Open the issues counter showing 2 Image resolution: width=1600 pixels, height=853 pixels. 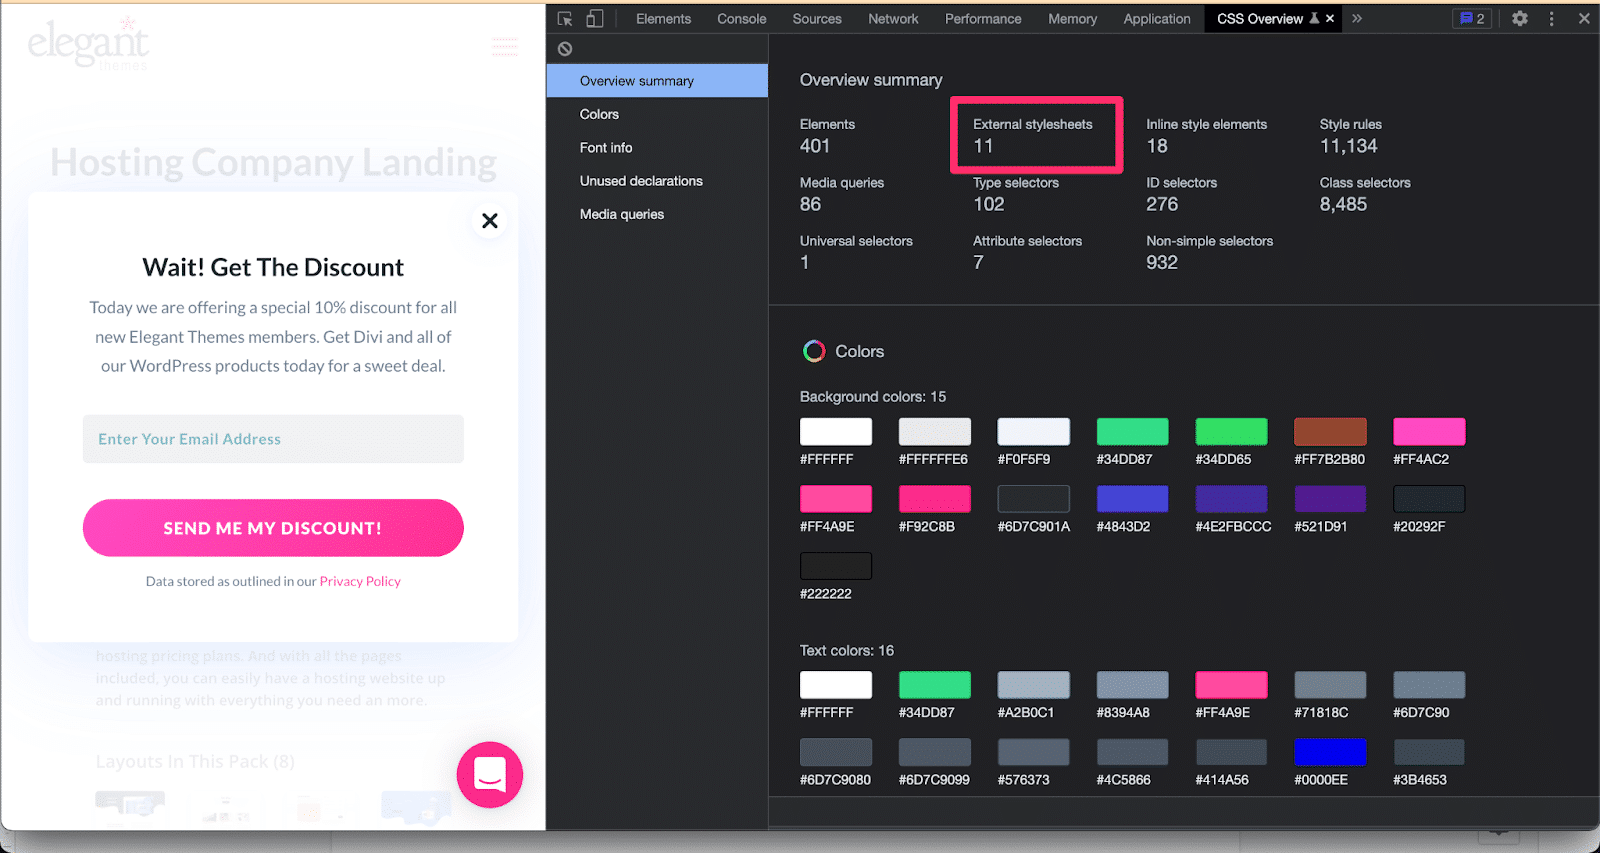tap(1472, 19)
